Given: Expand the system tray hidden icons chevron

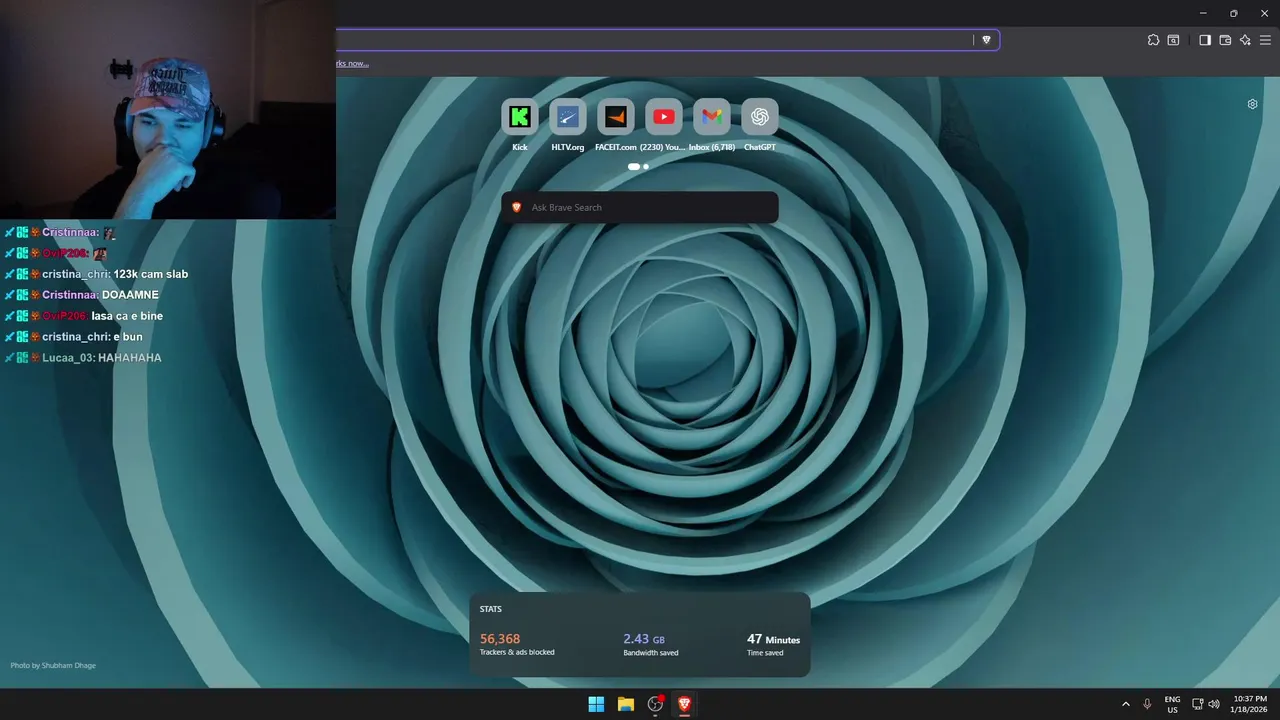Looking at the screenshot, I should point(1125,704).
